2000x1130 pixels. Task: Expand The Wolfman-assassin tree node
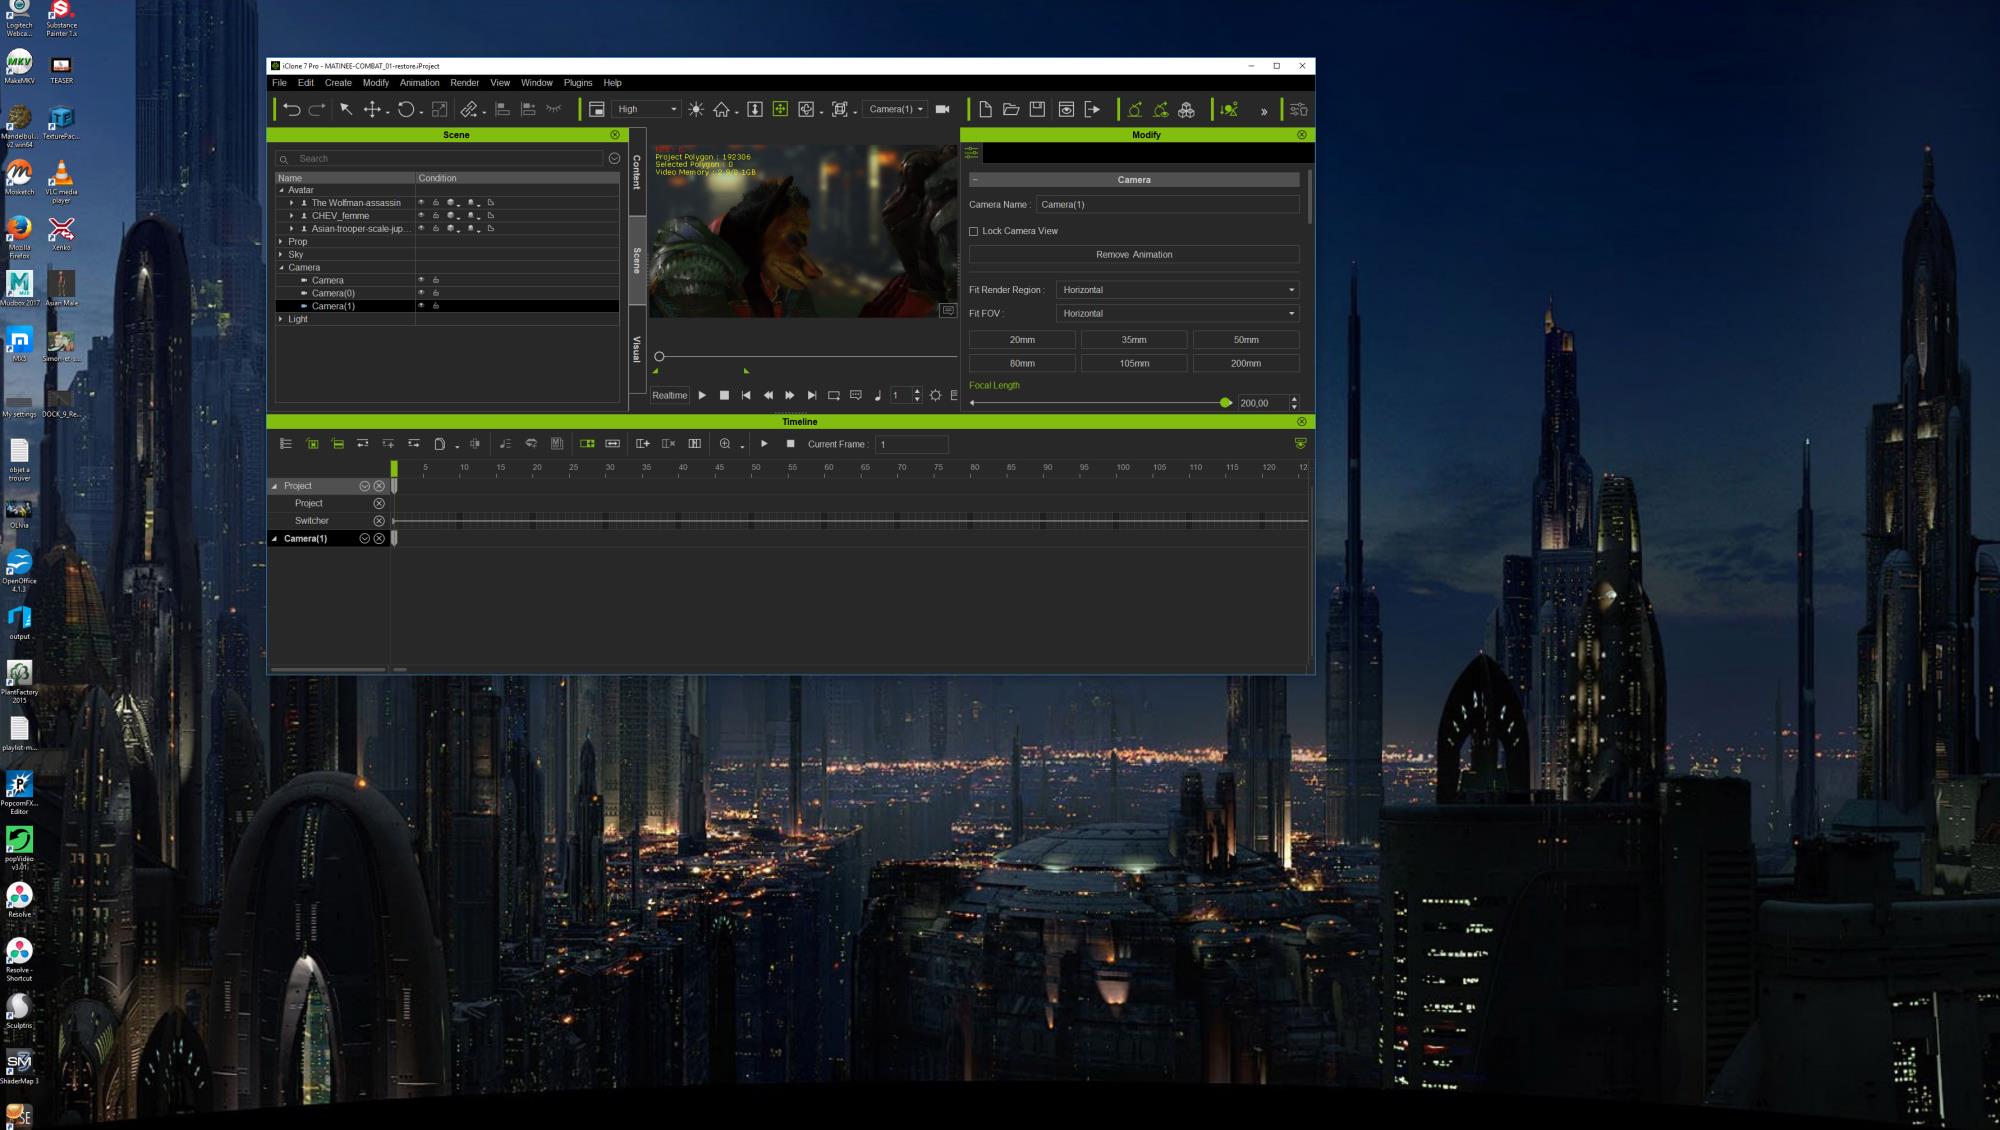(x=292, y=203)
